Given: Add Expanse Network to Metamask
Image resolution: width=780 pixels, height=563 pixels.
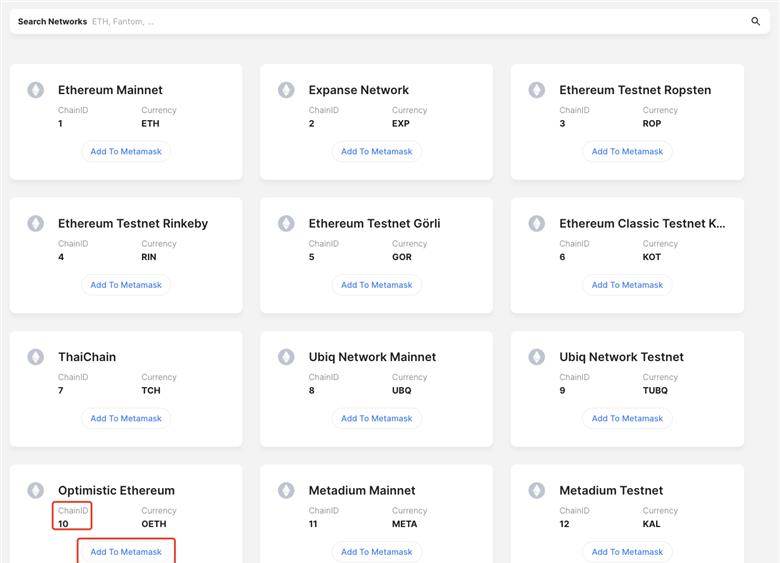Looking at the screenshot, I should tap(377, 151).
